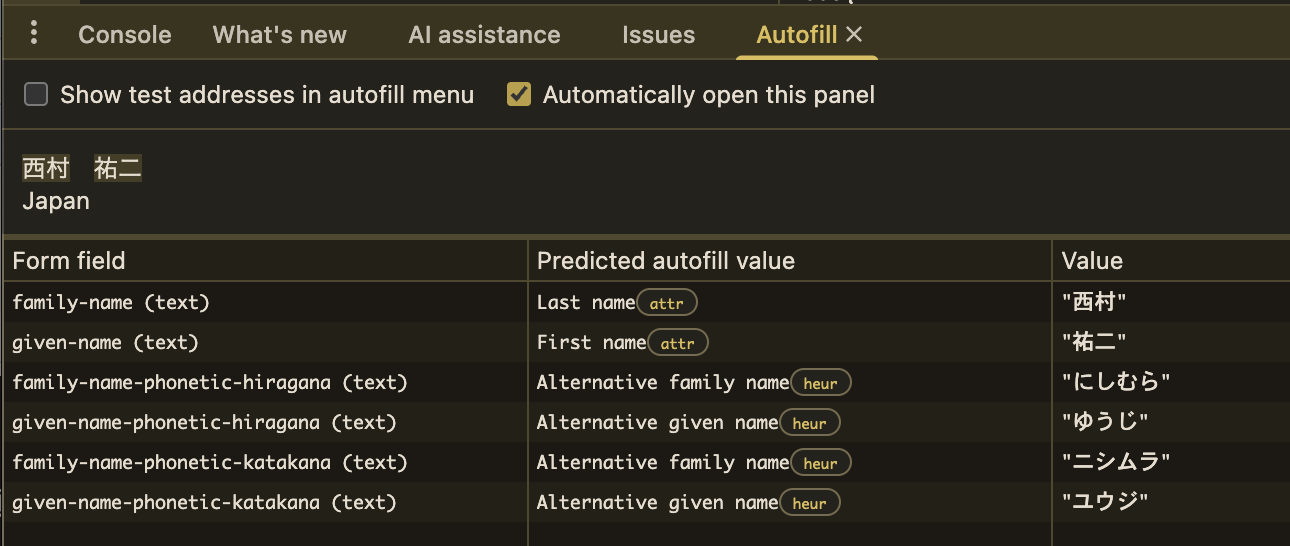Click the attr badge beside Last name
The image size is (1290, 546).
[667, 302]
